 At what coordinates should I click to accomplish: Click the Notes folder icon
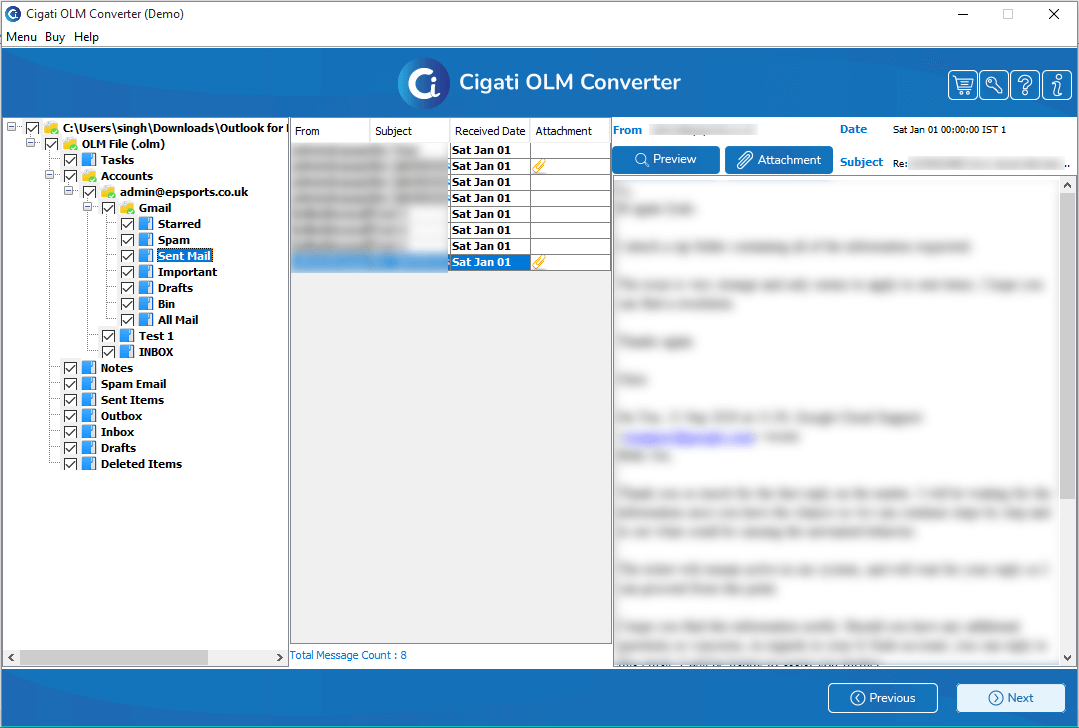pos(89,368)
